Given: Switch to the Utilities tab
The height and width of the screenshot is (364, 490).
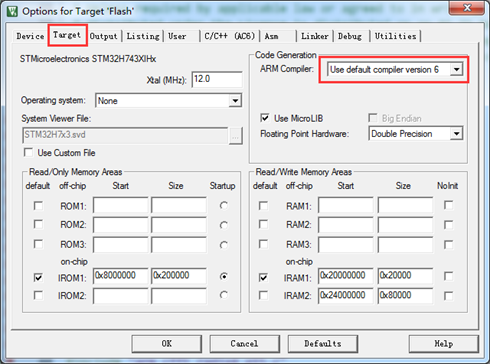Looking at the screenshot, I should click(x=395, y=36).
